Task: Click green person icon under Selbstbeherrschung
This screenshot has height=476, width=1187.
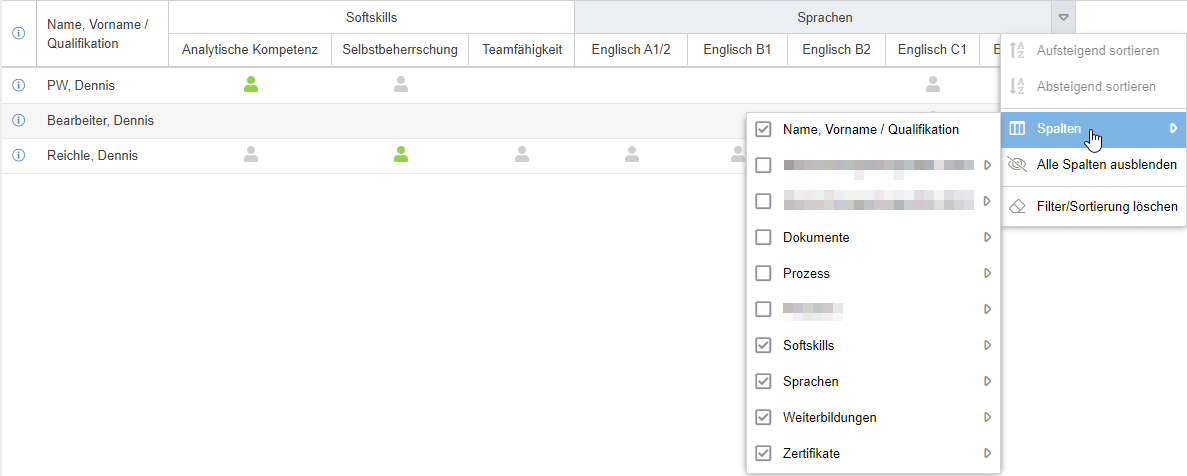Action: pyautogui.click(x=401, y=154)
